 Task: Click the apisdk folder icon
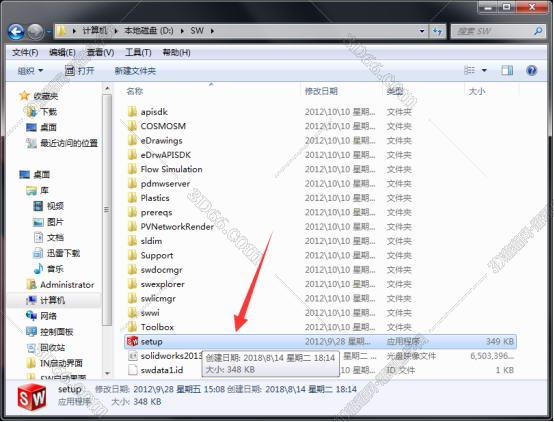coord(132,112)
